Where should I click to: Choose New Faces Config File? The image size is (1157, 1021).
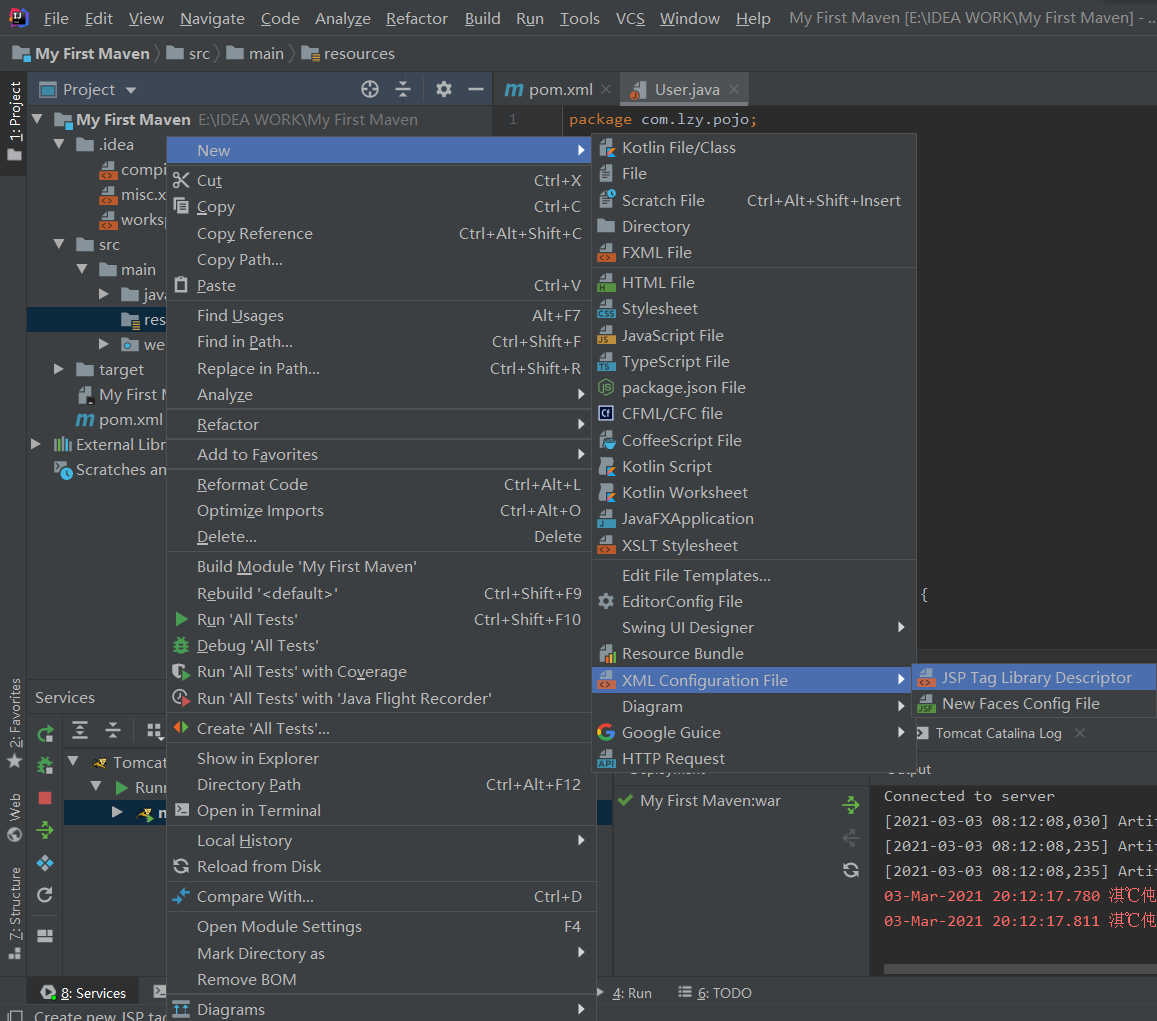point(1035,704)
